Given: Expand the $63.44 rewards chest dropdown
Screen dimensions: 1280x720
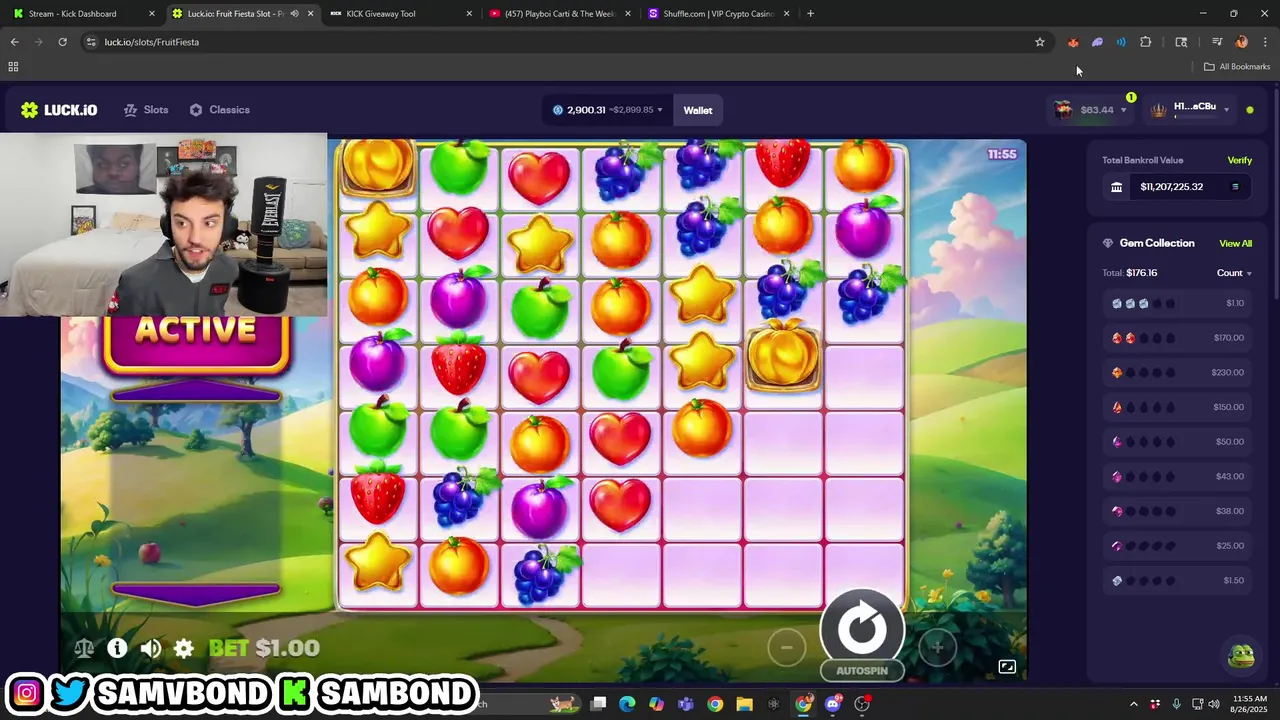Looking at the screenshot, I should 1090,110.
